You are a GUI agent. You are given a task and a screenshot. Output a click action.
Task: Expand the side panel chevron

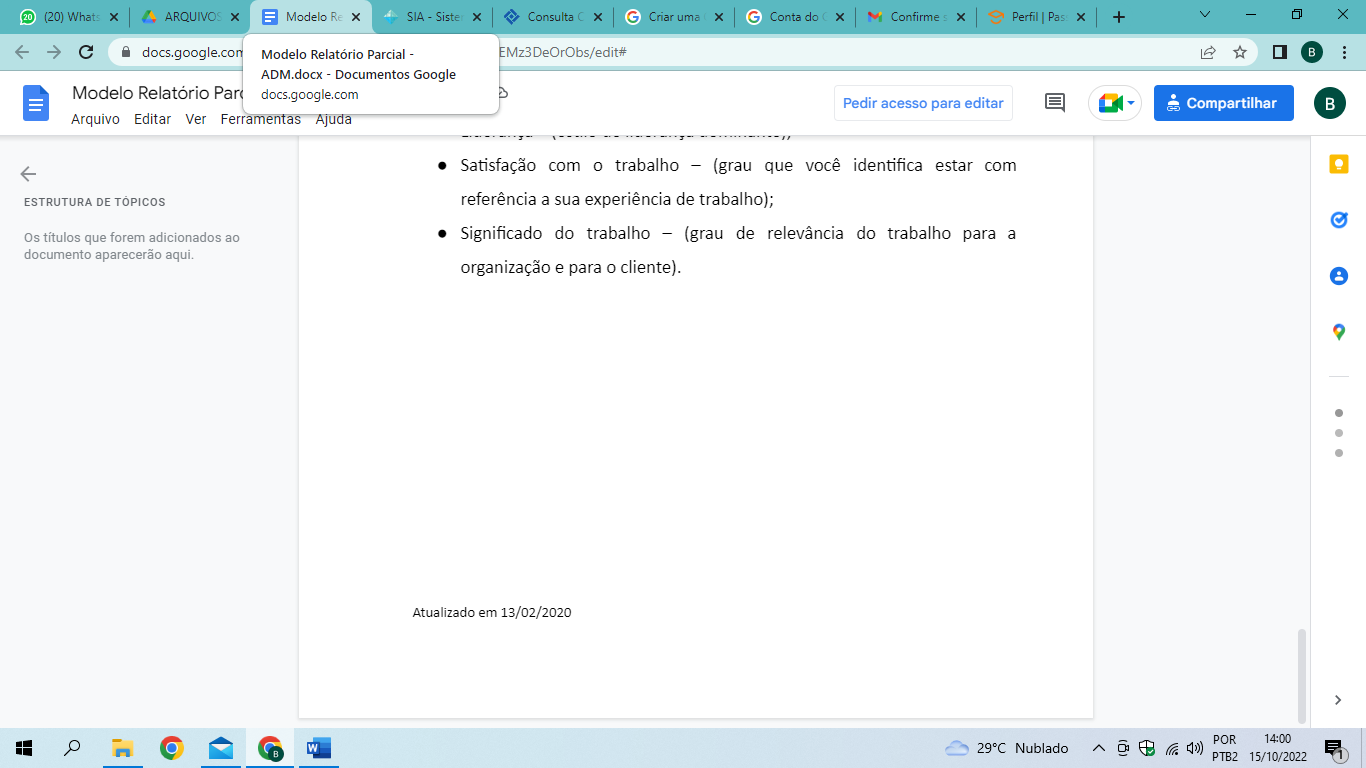(1339, 700)
